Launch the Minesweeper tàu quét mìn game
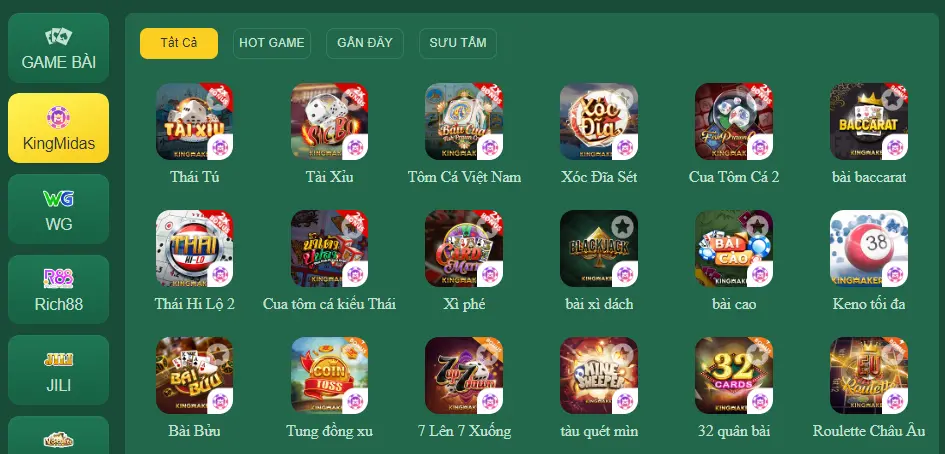 [x=598, y=375]
